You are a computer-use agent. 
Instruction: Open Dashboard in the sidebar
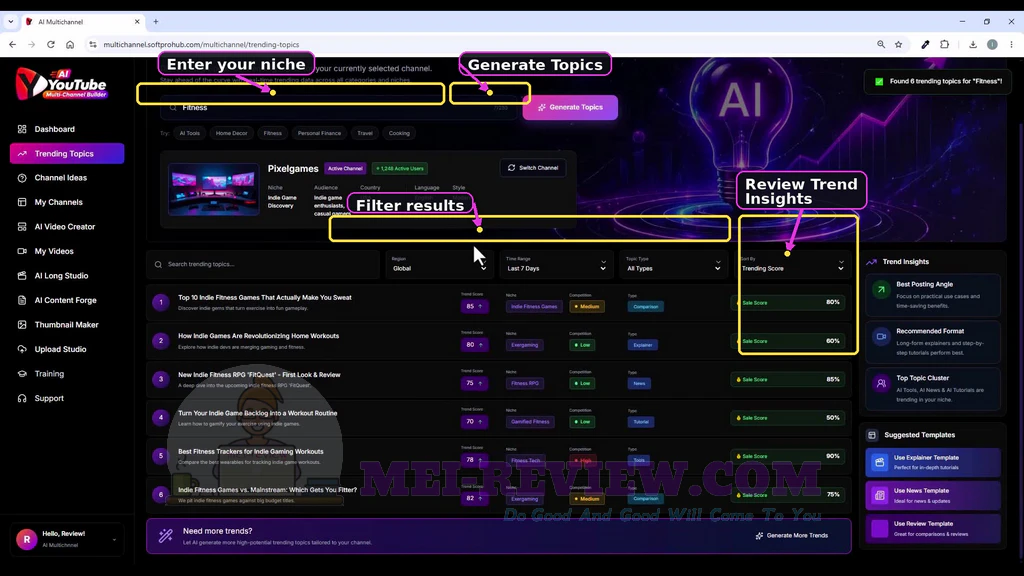coord(55,129)
